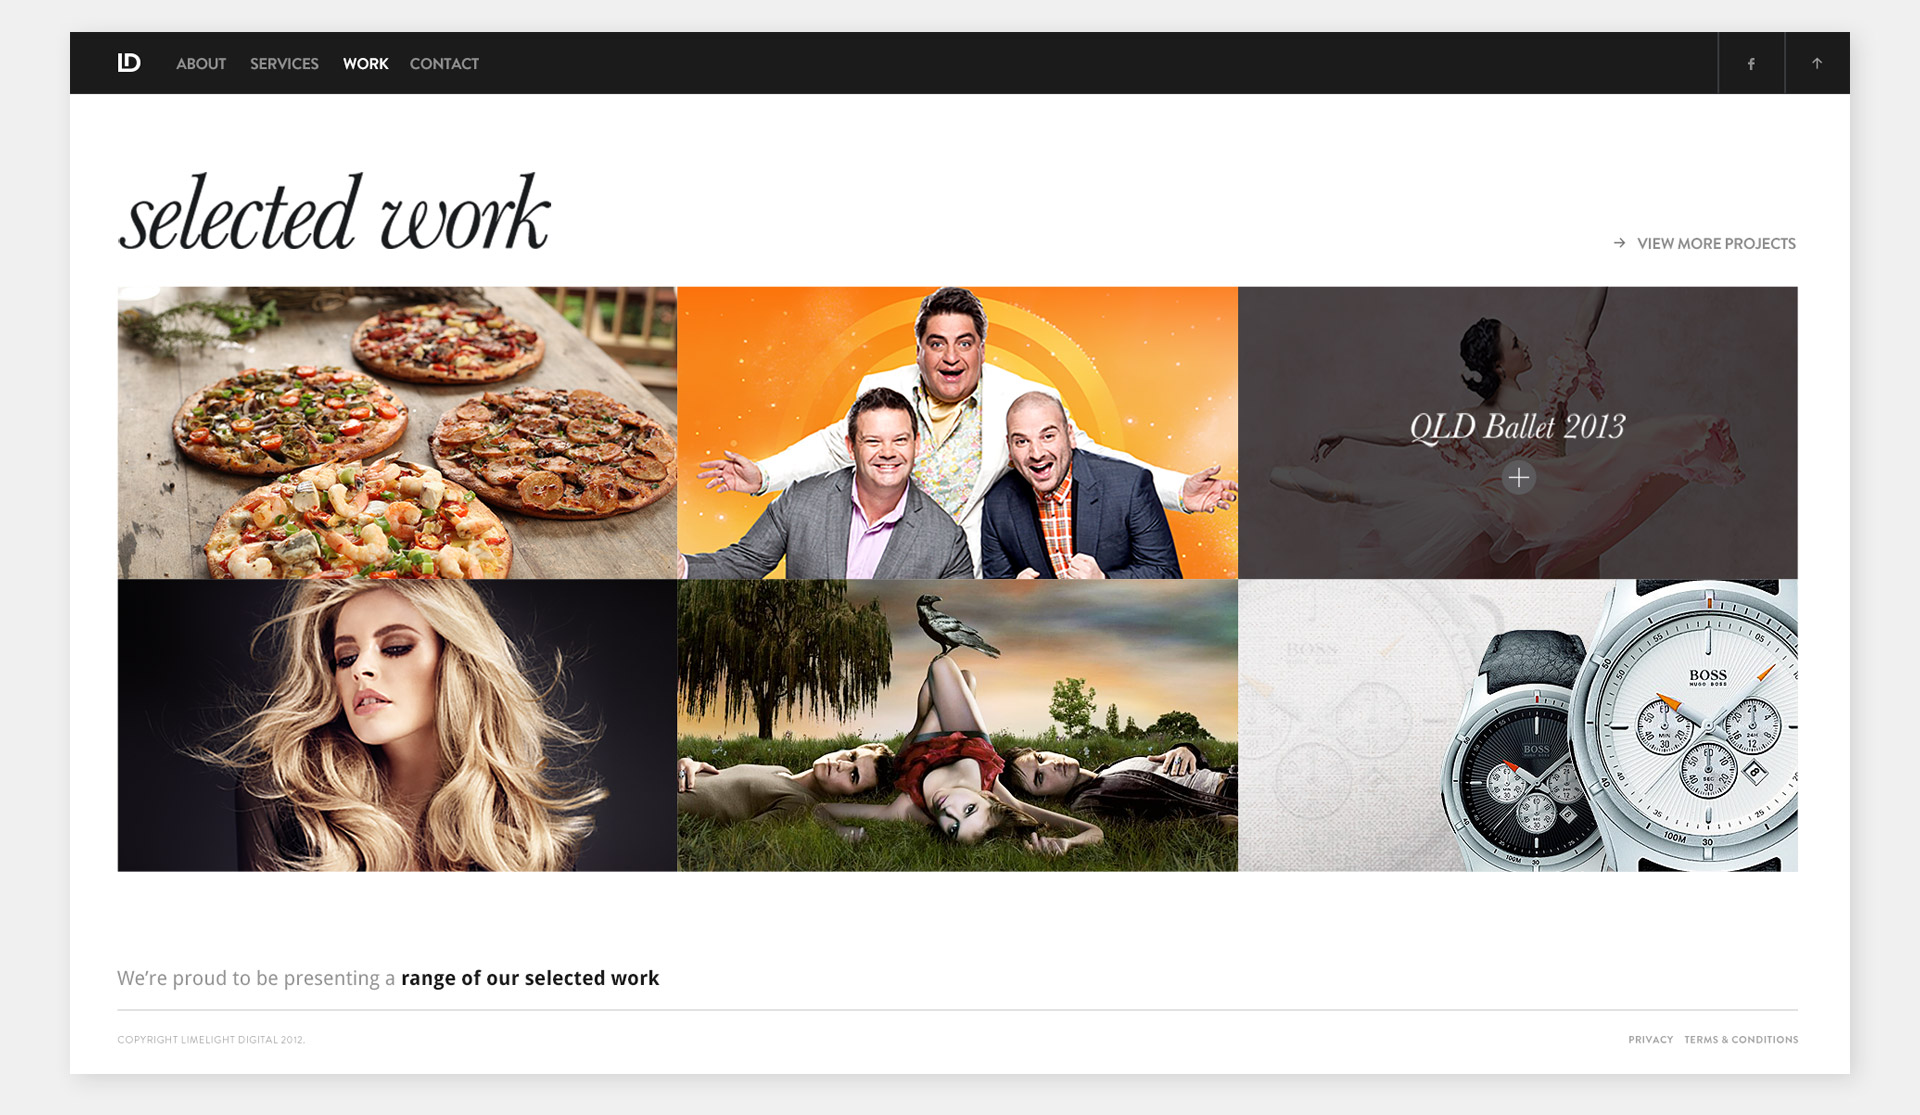Image resolution: width=1920 pixels, height=1115 pixels.
Task: Go to the Services page
Action: [284, 64]
